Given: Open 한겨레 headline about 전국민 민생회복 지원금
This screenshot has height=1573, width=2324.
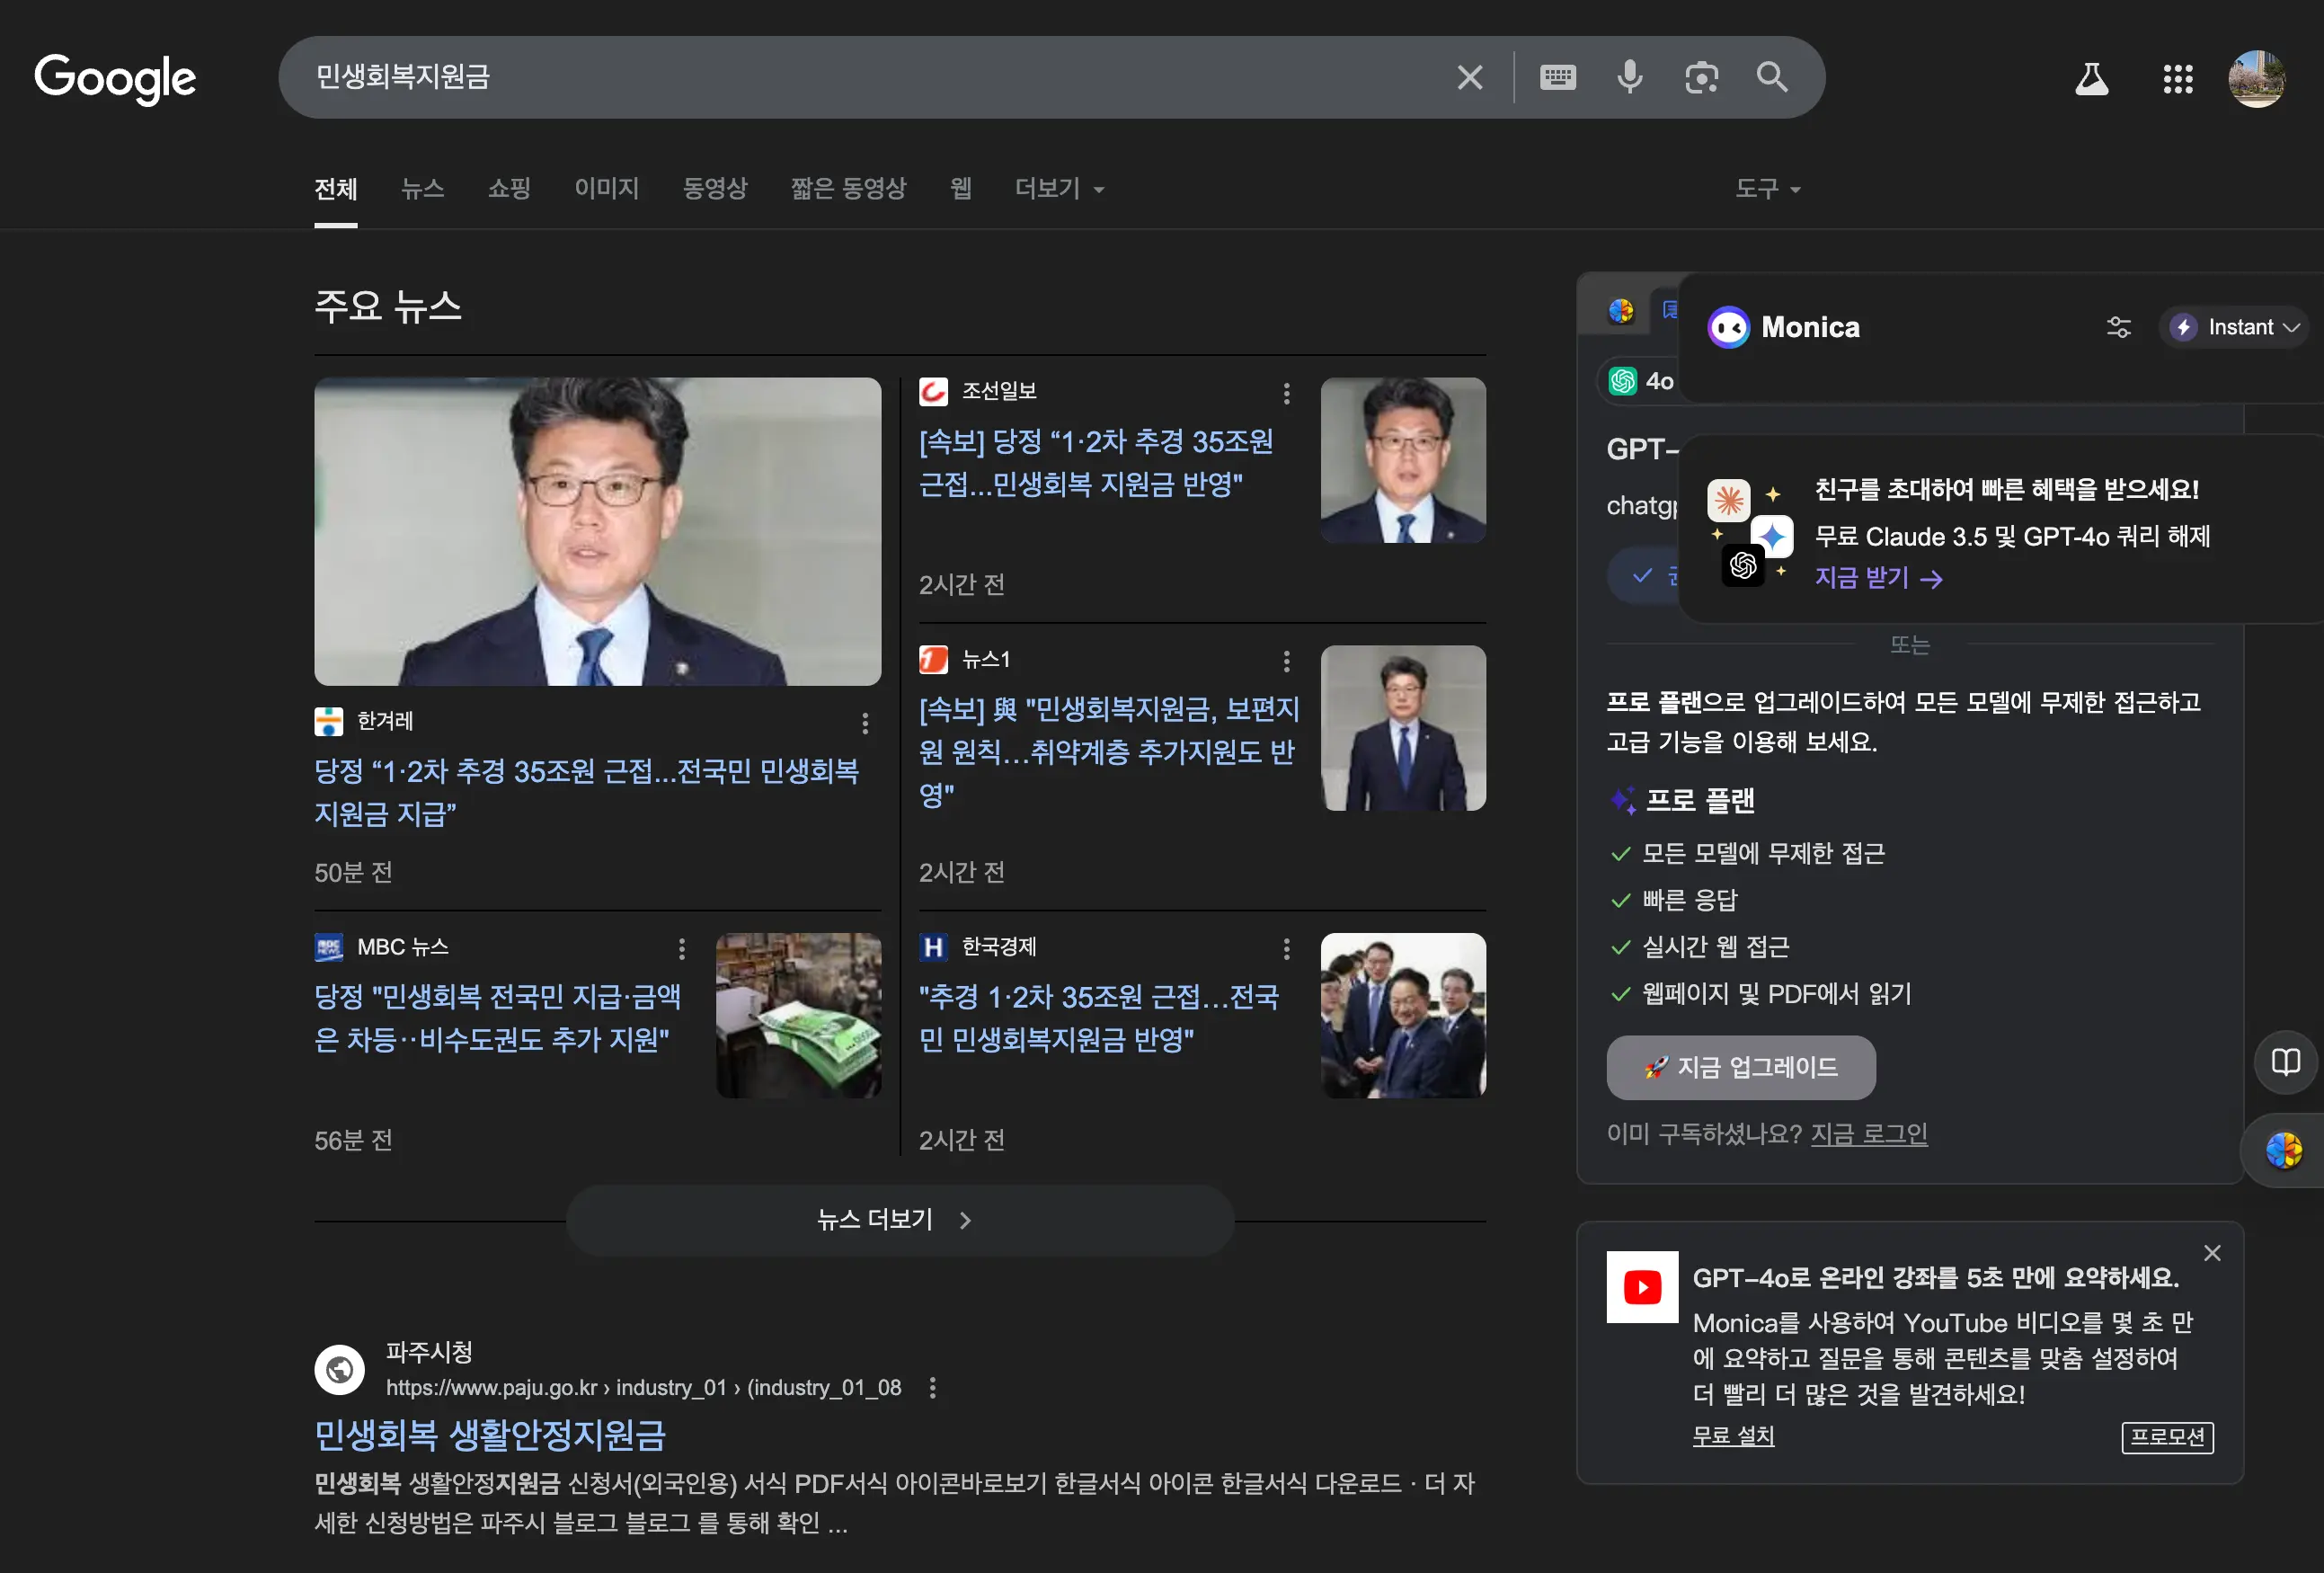Looking at the screenshot, I should tap(587, 792).
